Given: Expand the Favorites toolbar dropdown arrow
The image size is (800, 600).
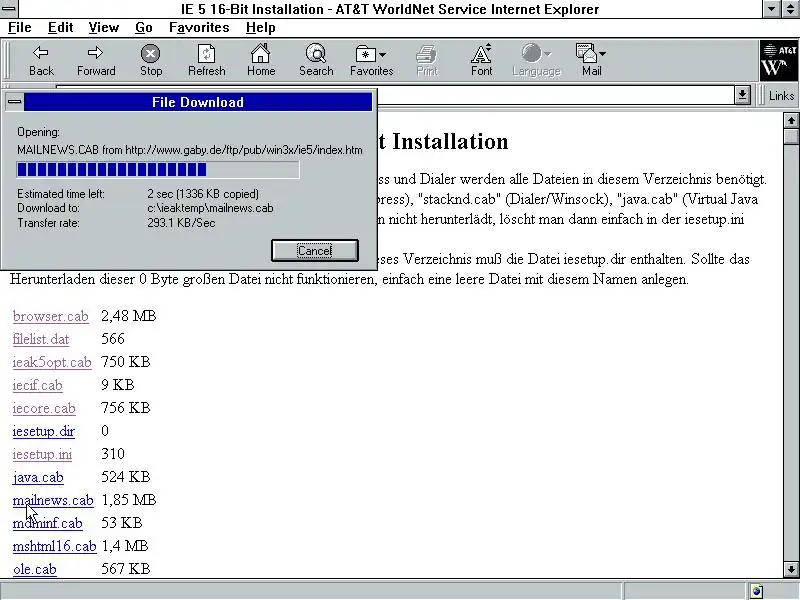Looking at the screenshot, I should (383, 54).
